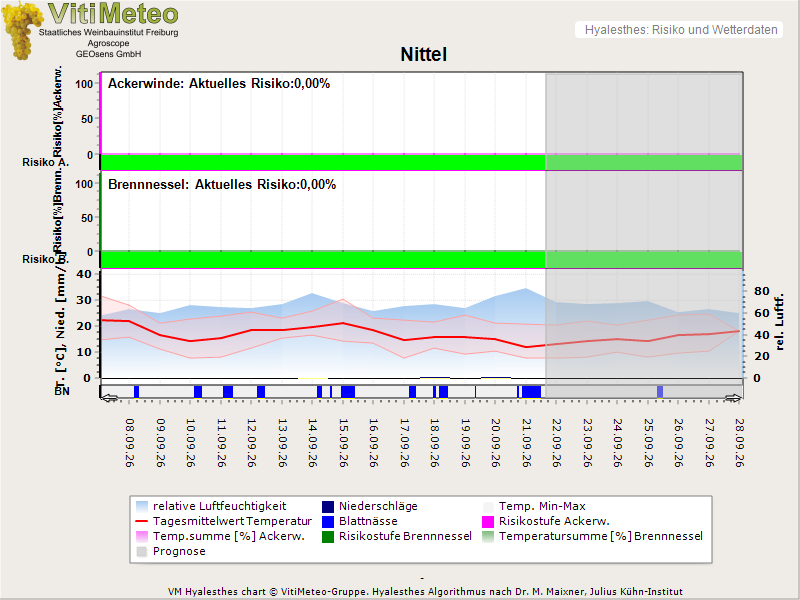This screenshot has height=600, width=800.
Task: Click the Temp.summe [%] Ackerw. legend swatch
Action: pos(142,536)
